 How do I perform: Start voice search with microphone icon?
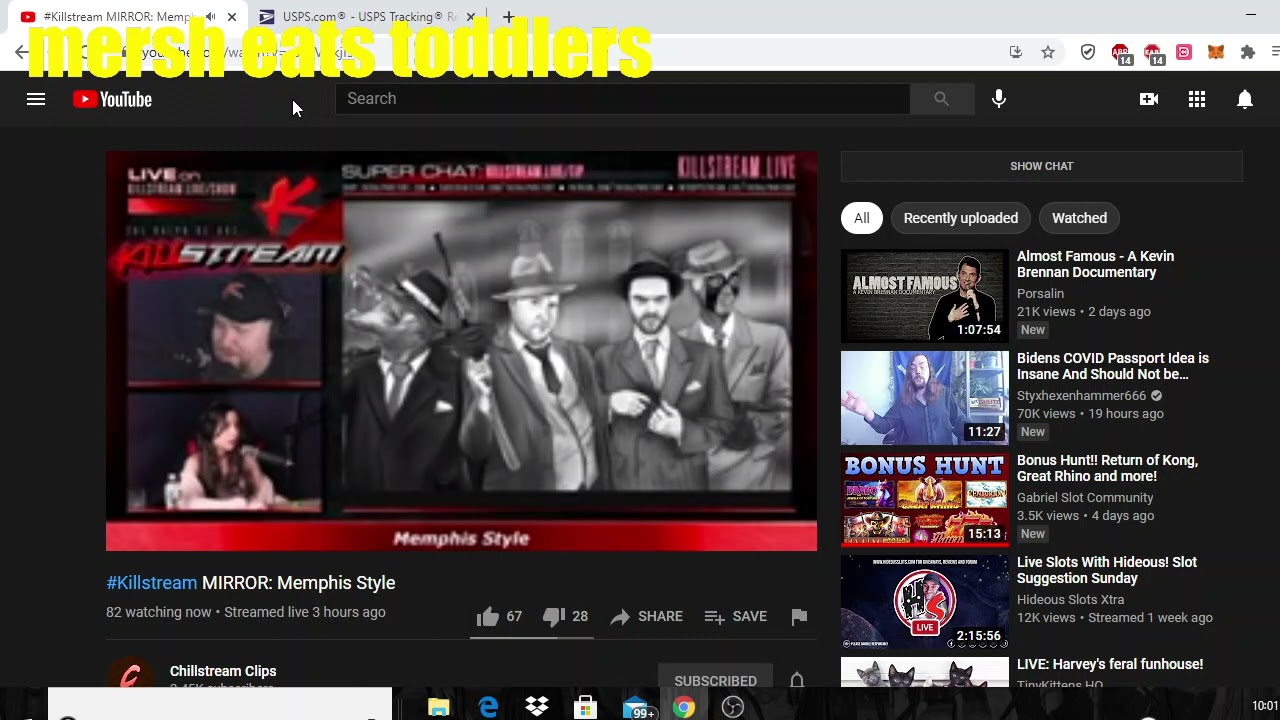[x=999, y=99]
